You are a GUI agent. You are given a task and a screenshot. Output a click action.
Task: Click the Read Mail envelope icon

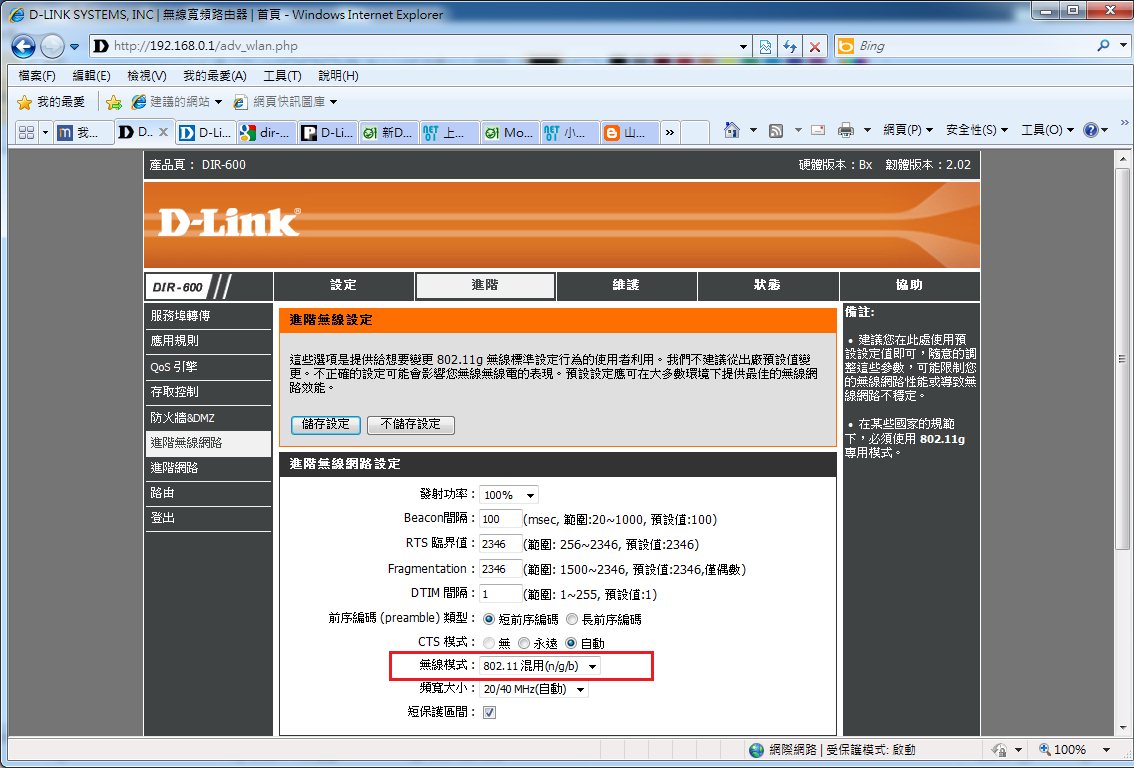coord(818,131)
